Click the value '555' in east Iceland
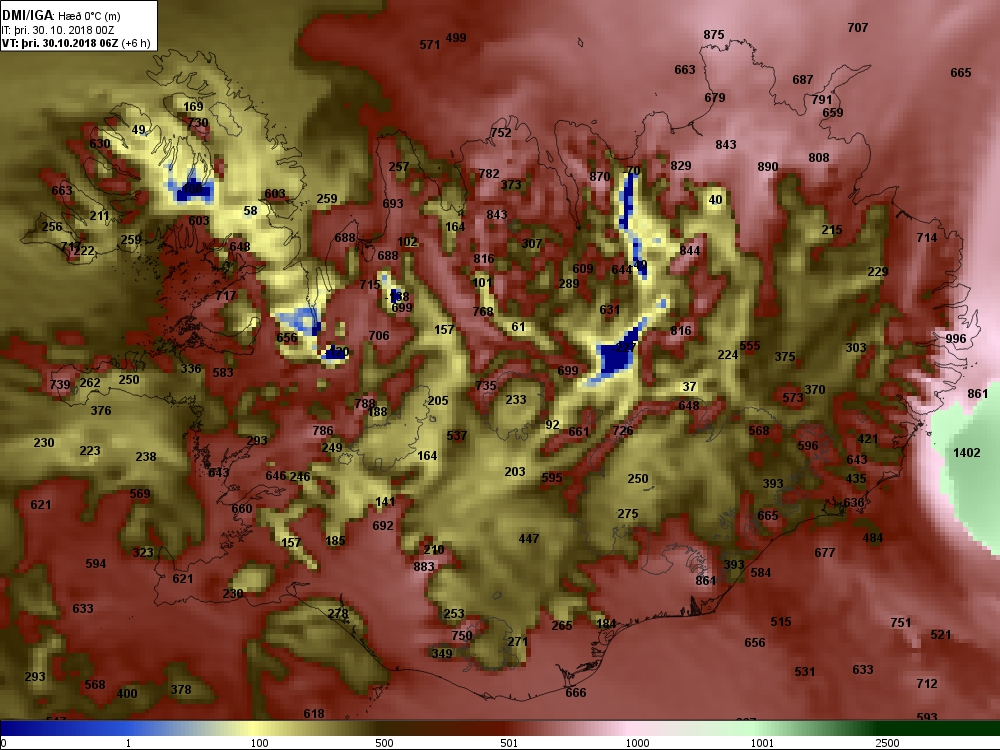1000x750 pixels. pyautogui.click(x=749, y=346)
